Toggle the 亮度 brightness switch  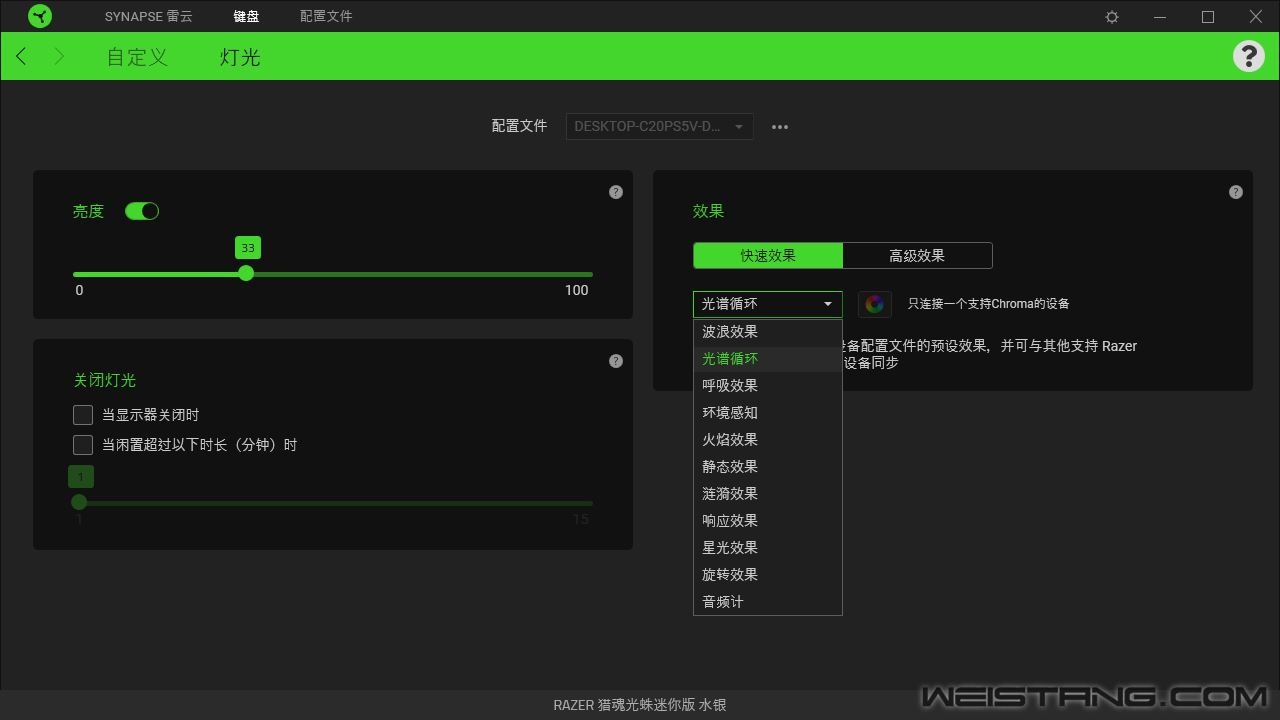[x=142, y=211]
